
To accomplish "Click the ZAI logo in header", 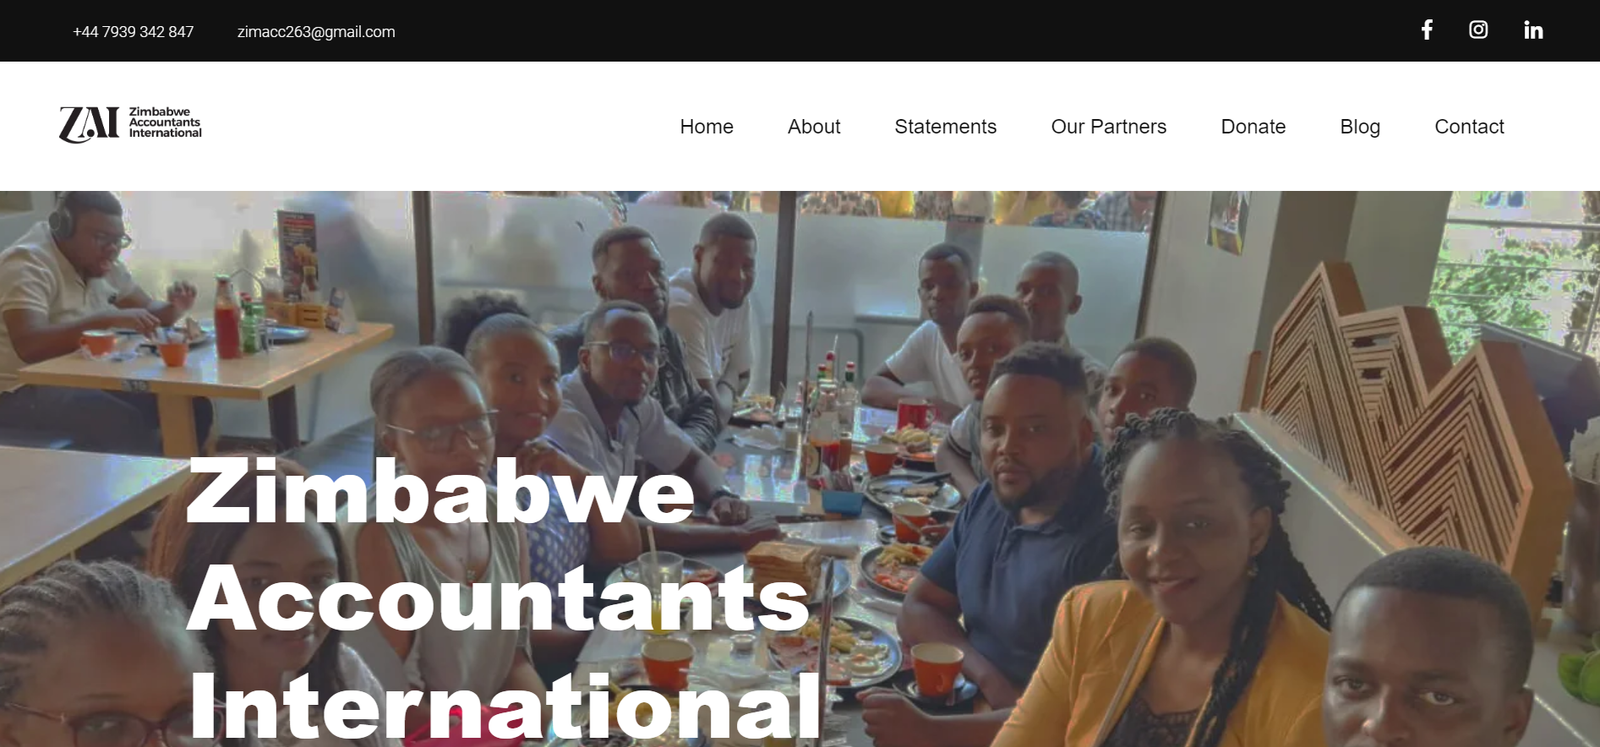I will tap(89, 125).
